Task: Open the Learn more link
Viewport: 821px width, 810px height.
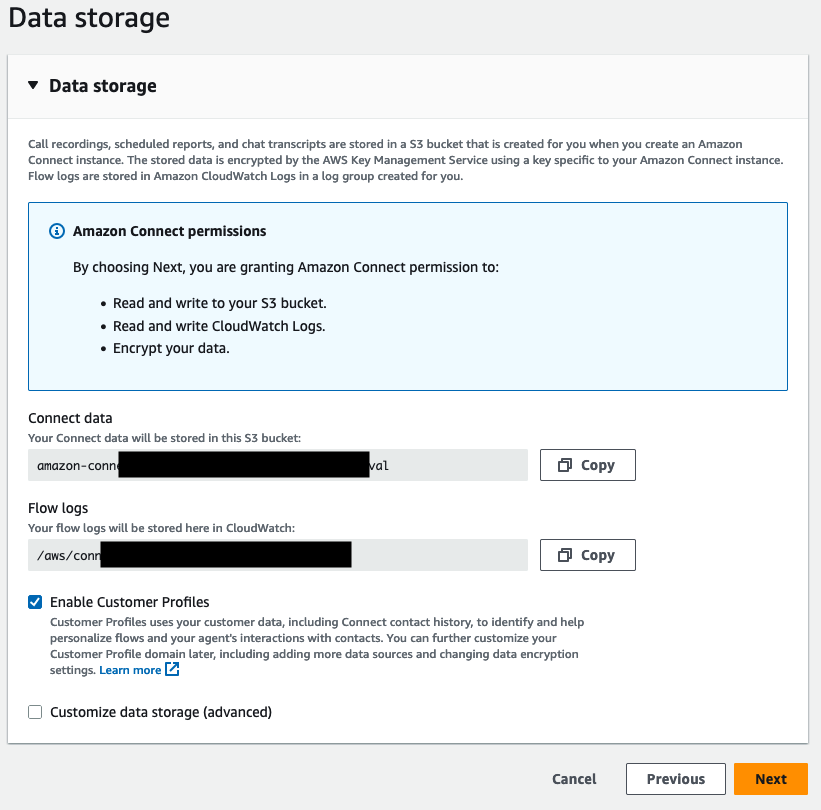Action: pos(130,670)
